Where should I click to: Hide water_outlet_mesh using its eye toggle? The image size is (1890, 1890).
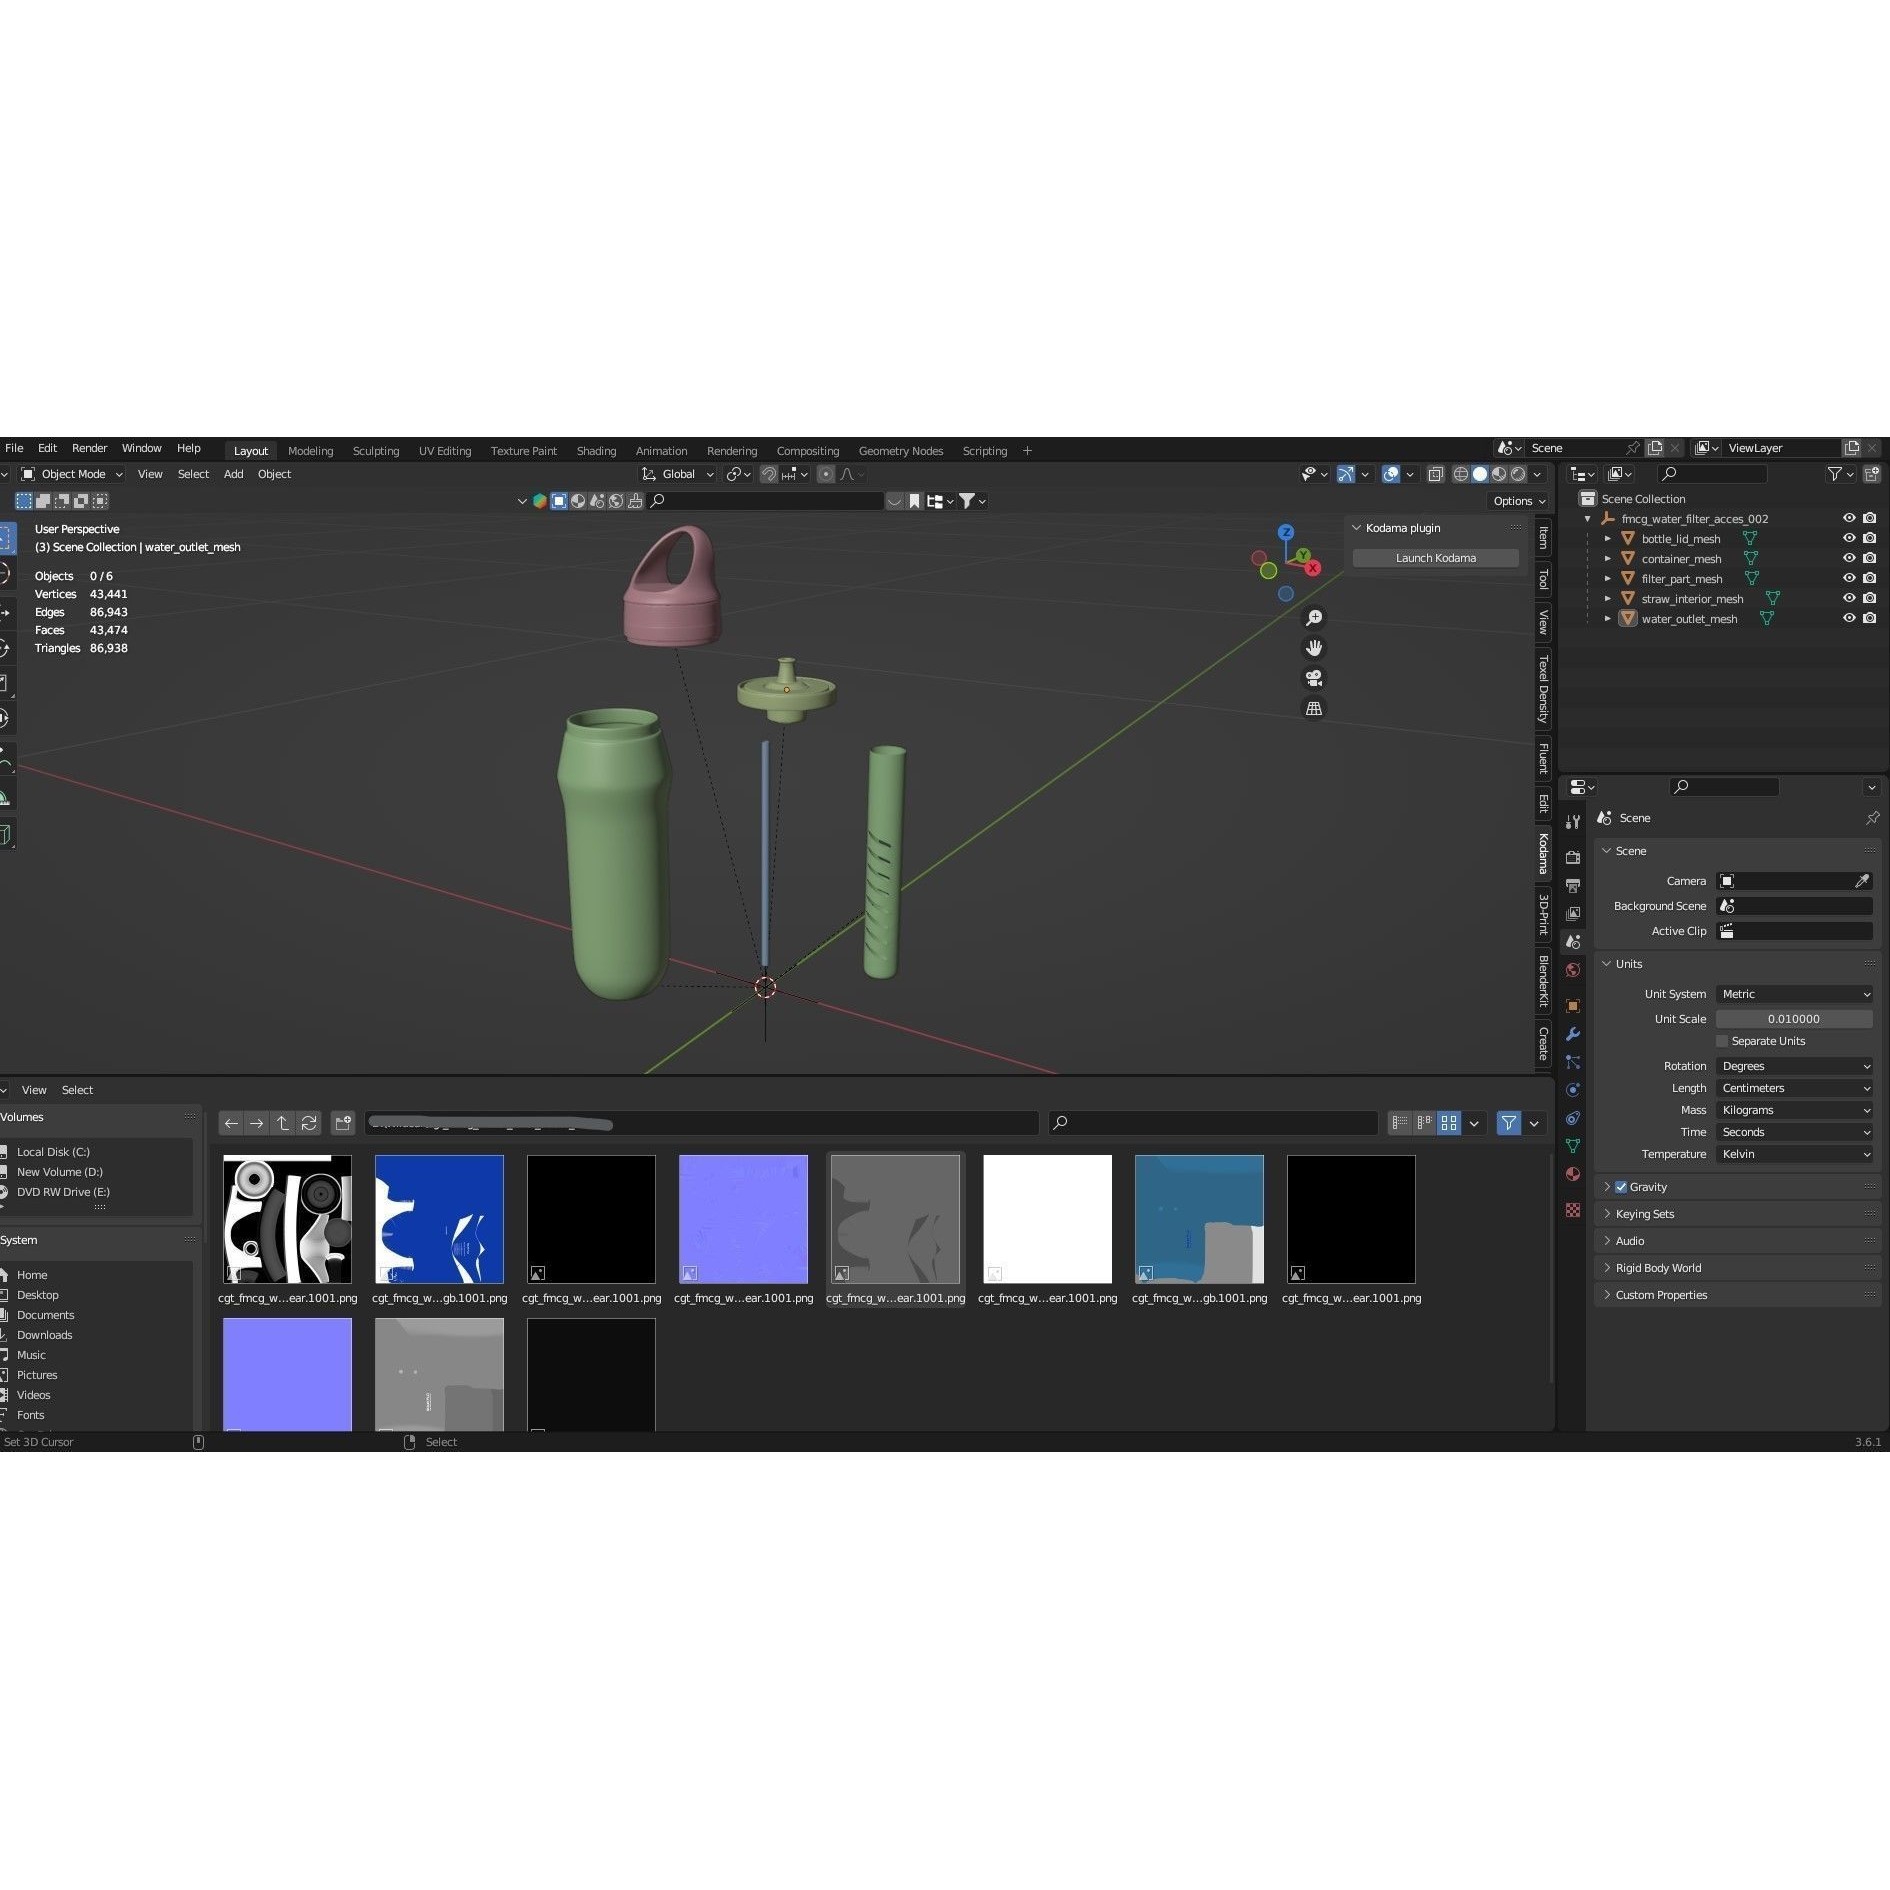click(x=1849, y=618)
